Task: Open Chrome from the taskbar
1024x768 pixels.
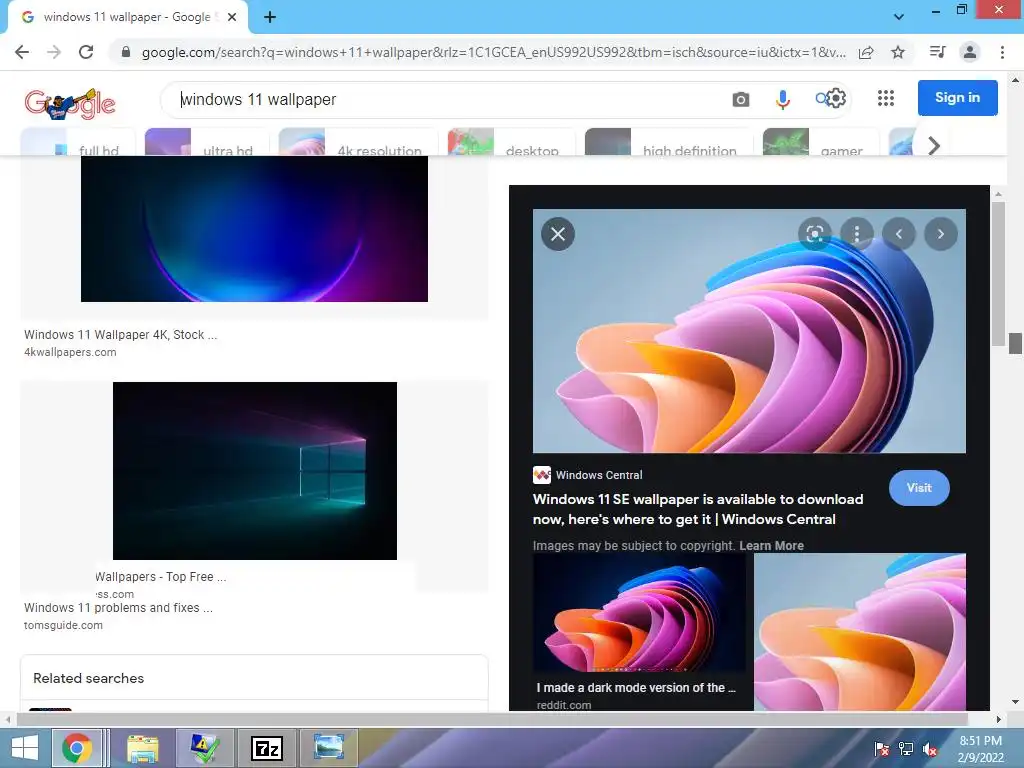Action: (76, 748)
